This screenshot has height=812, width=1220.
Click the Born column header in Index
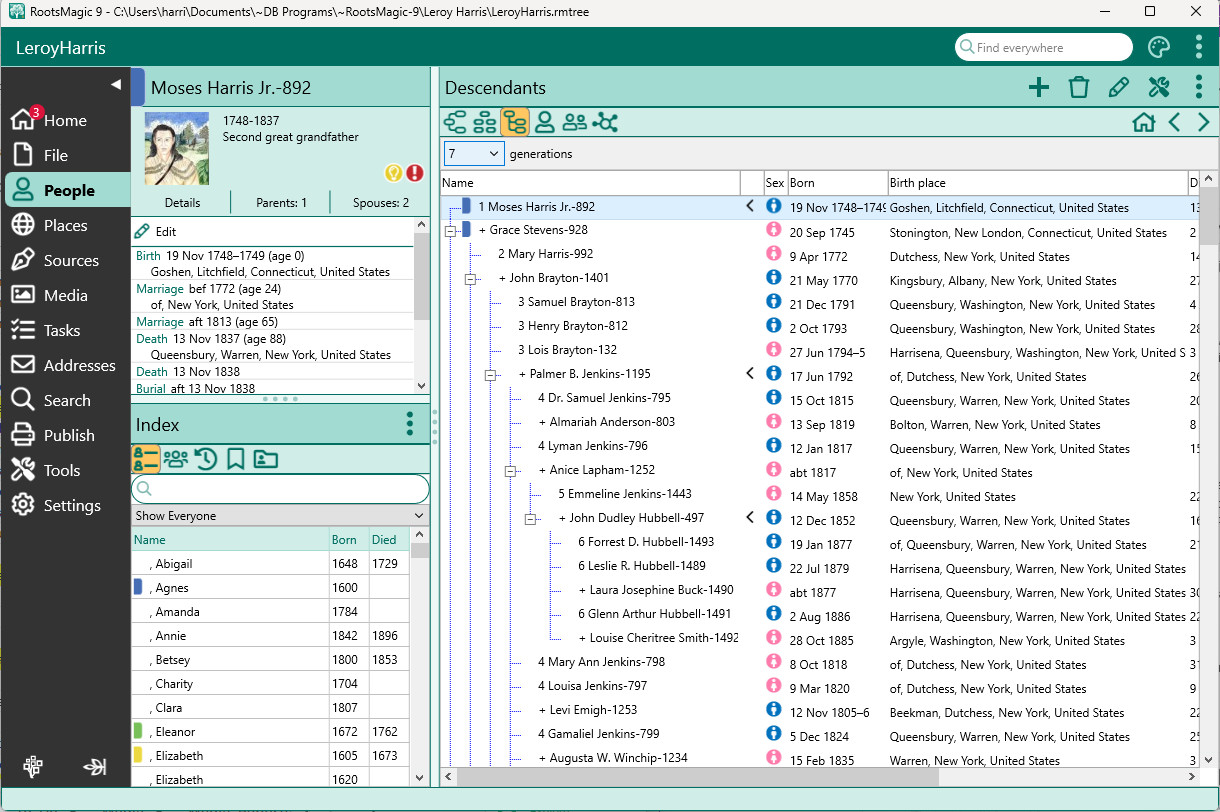345,540
